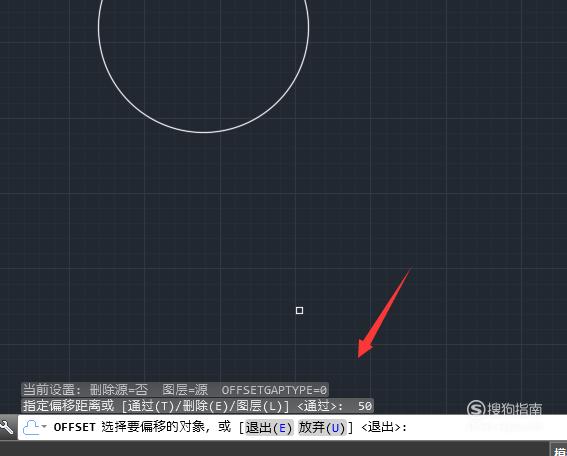Click the recent commands cloud icon
The height and width of the screenshot is (456, 567).
click(x=31, y=427)
